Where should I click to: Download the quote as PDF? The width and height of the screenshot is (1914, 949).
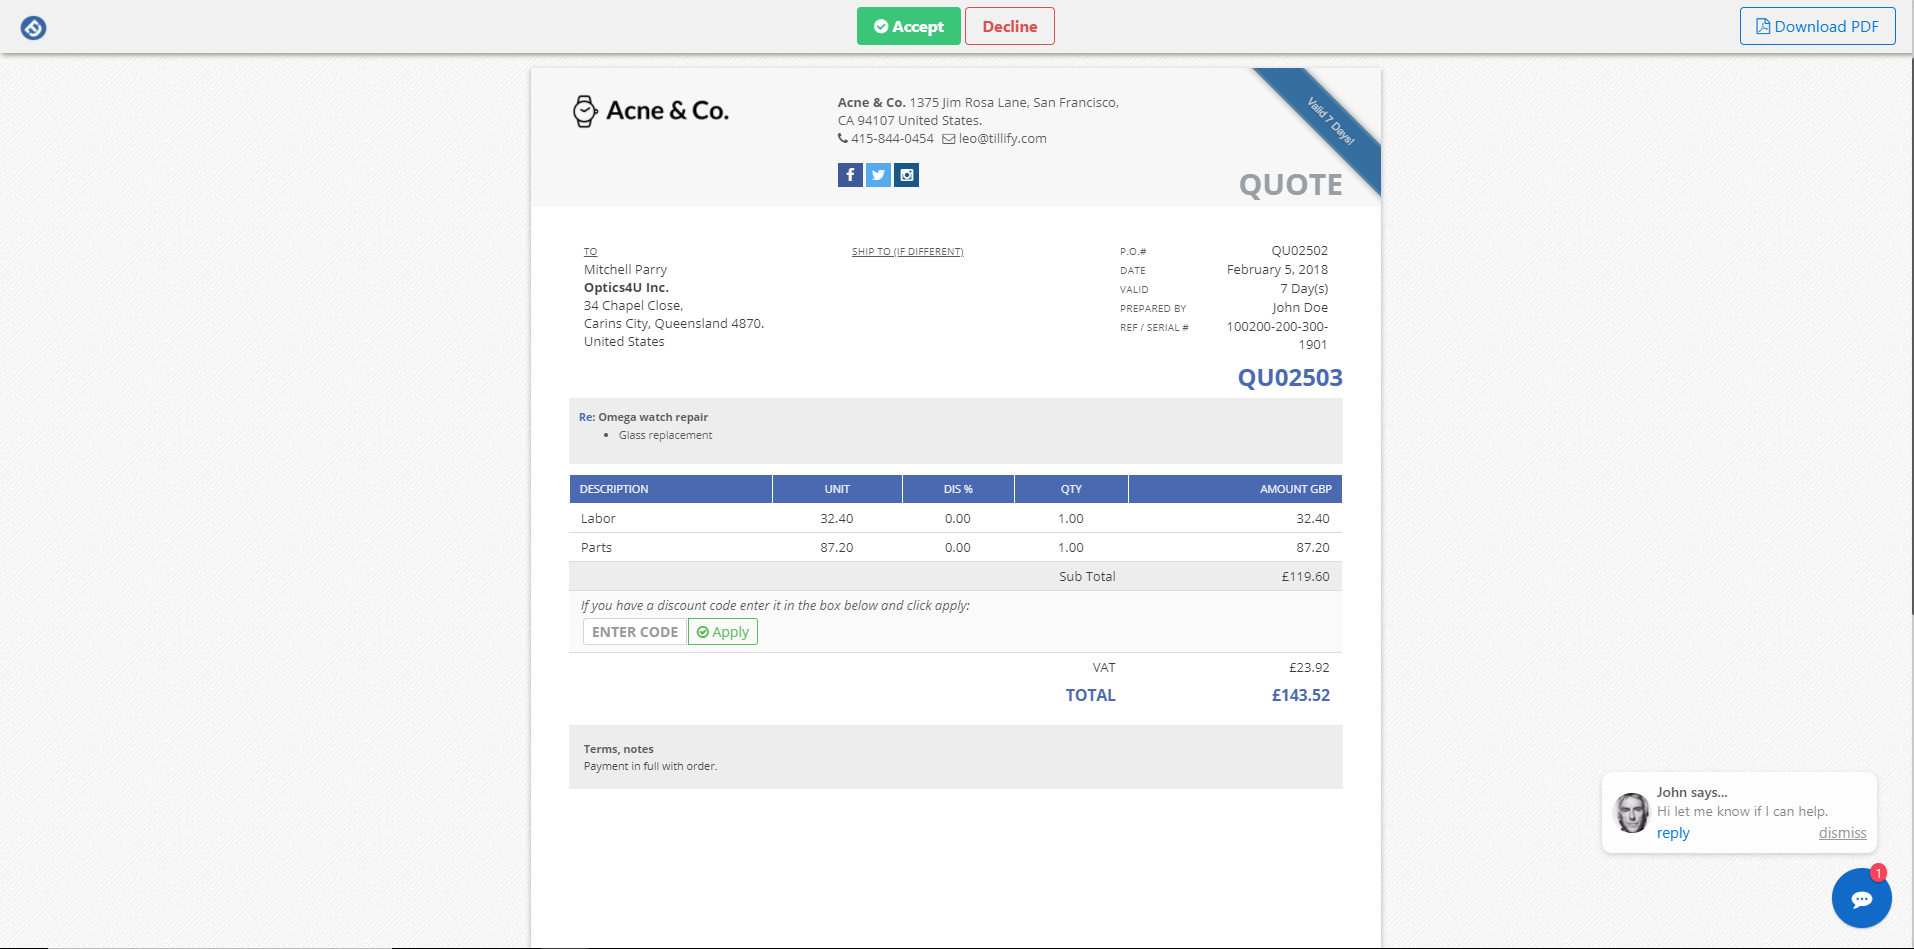click(x=1817, y=26)
